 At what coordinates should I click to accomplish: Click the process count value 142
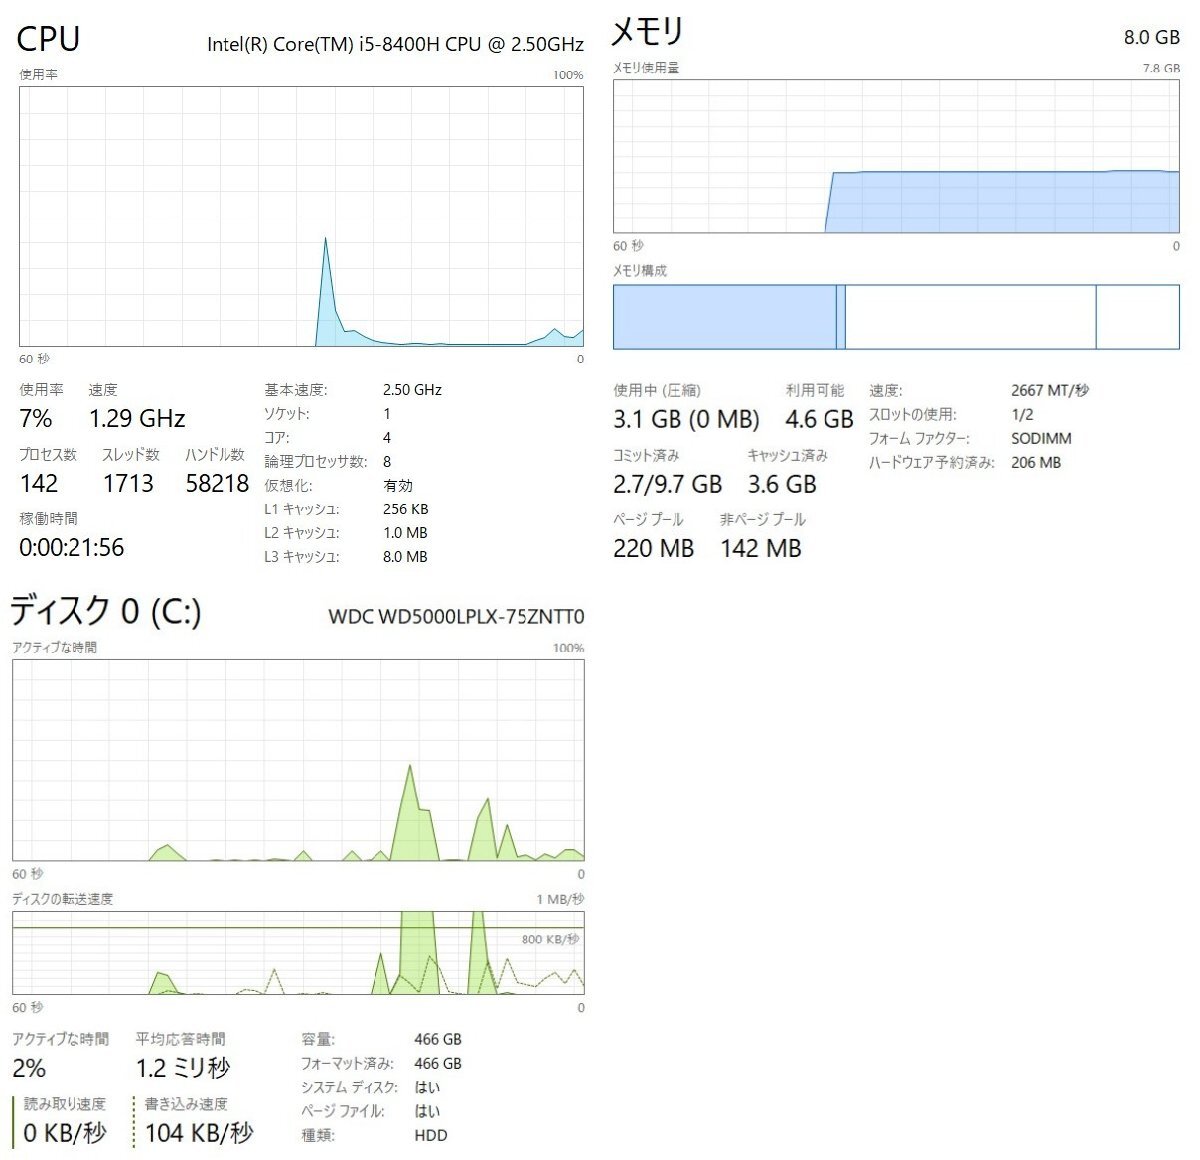point(39,483)
